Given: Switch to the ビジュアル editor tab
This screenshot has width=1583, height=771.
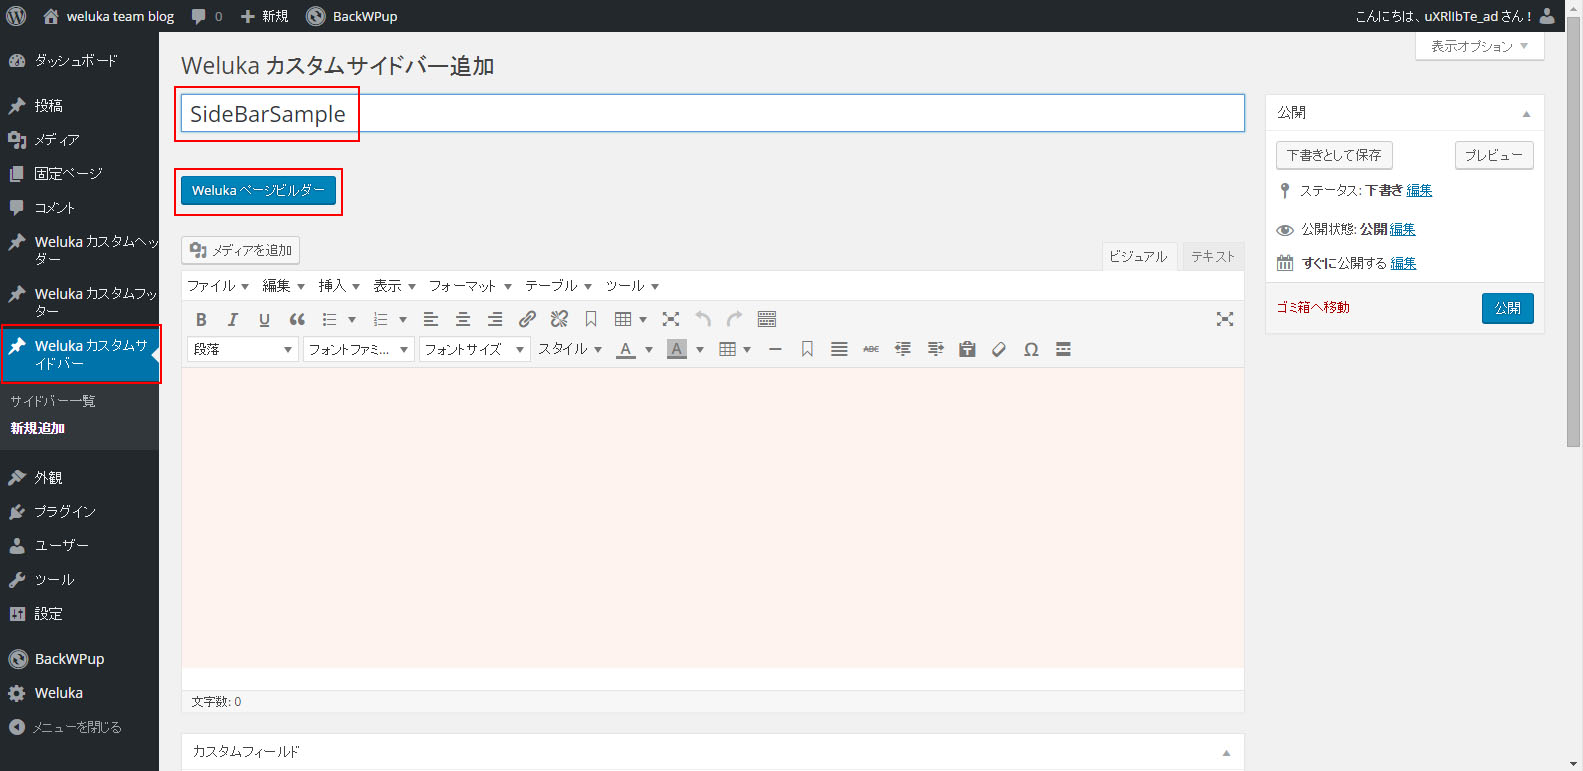Looking at the screenshot, I should pyautogui.click(x=1138, y=257).
